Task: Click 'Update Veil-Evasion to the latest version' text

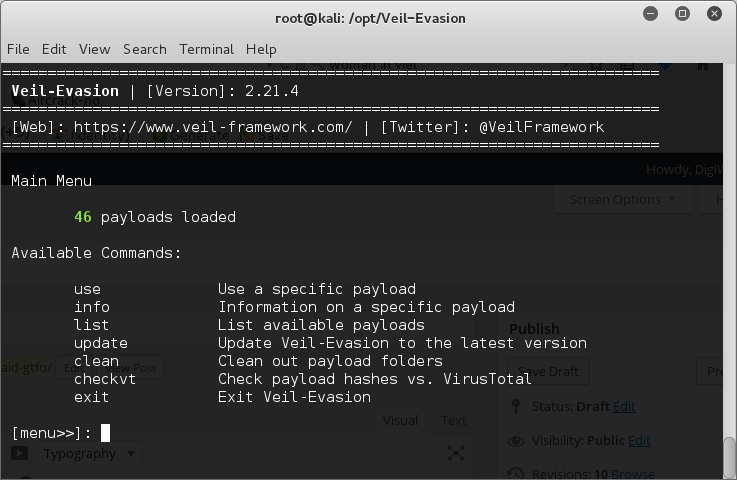Action: tap(402, 343)
